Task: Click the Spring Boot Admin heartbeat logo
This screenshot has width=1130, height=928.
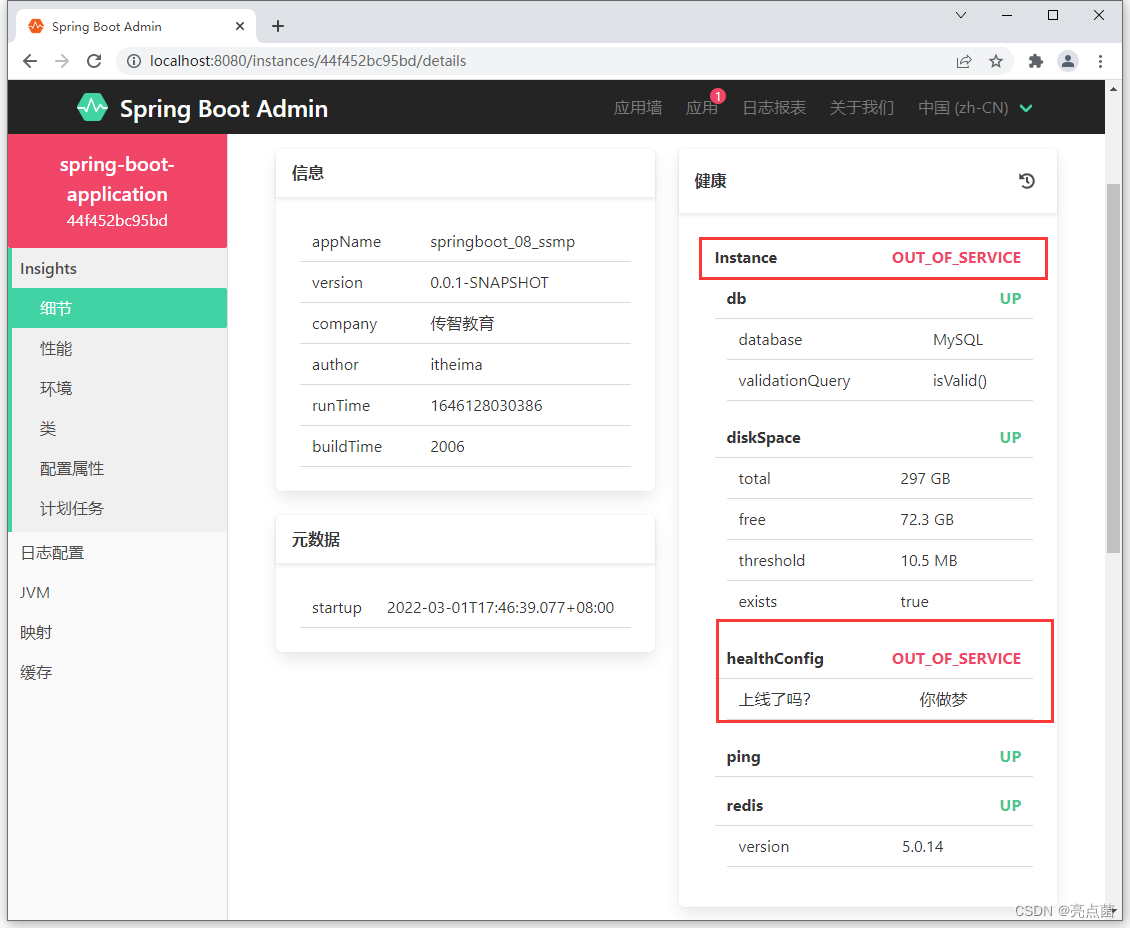Action: click(92, 108)
